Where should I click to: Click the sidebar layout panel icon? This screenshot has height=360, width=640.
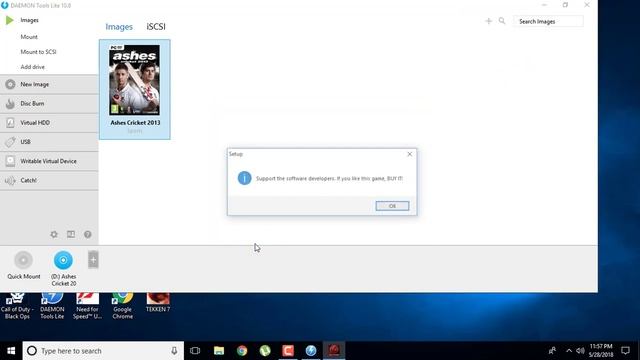[71, 234]
